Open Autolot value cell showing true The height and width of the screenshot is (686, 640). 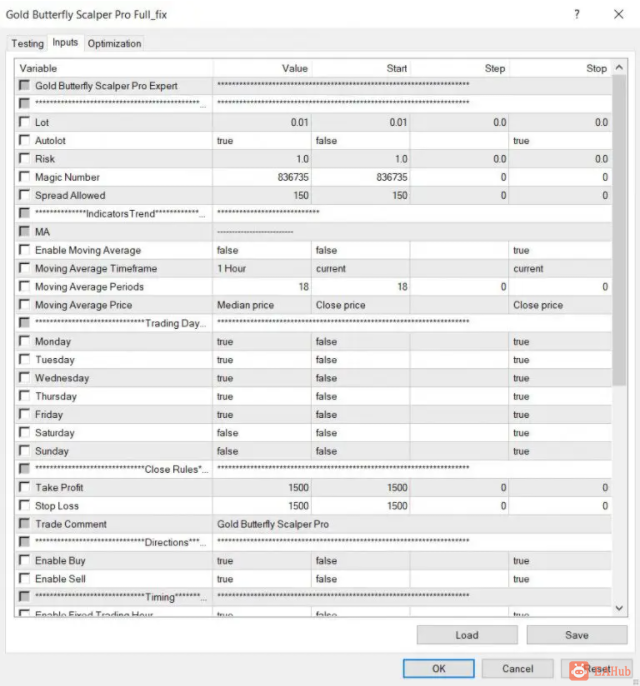pos(262,140)
